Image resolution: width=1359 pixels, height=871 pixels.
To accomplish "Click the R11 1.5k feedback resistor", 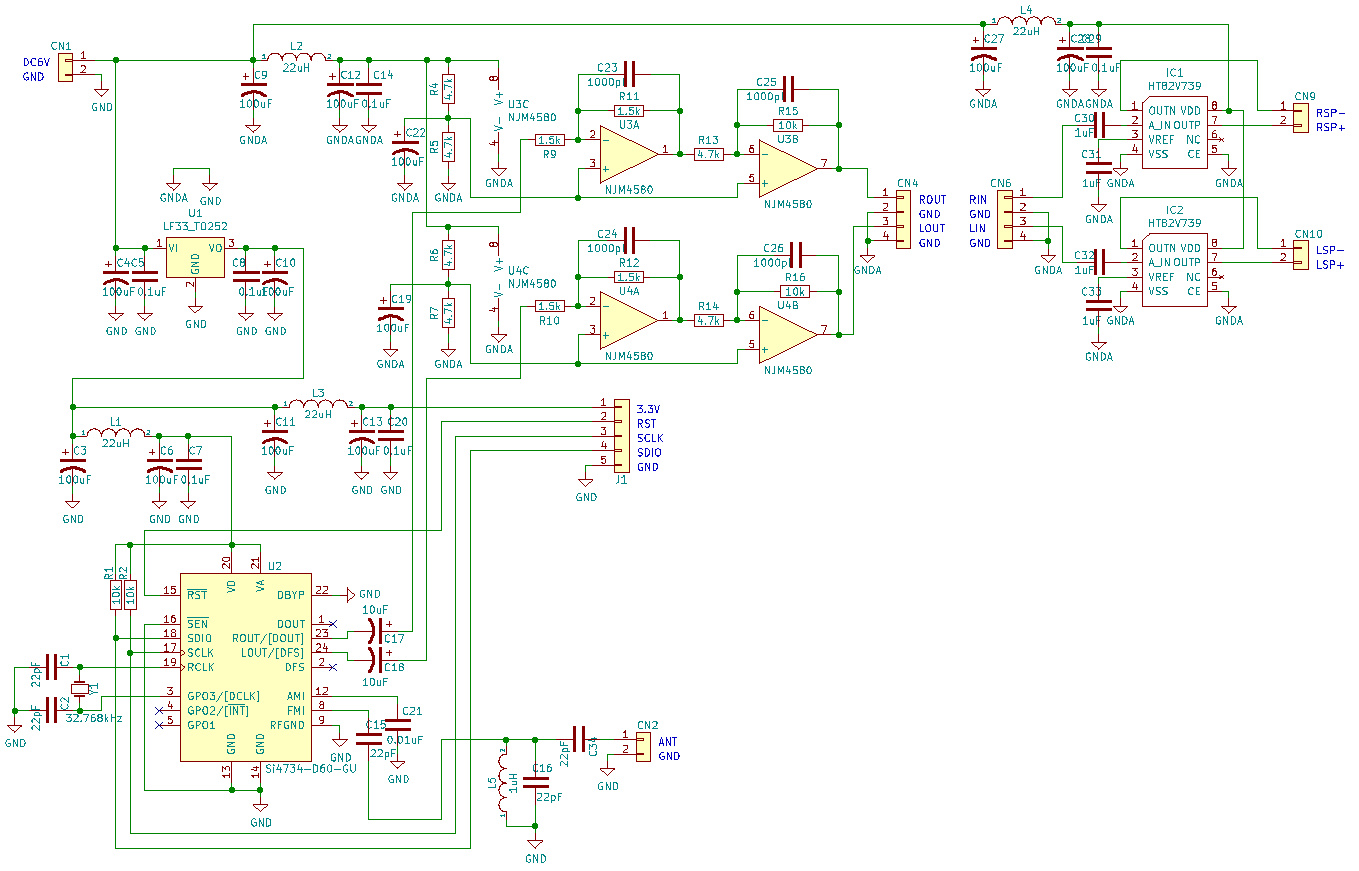I will click(x=629, y=111).
